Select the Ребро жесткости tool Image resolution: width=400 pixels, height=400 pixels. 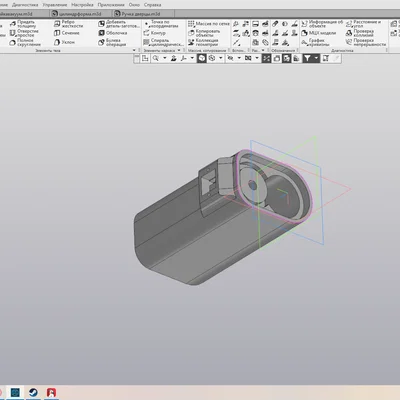coord(68,24)
